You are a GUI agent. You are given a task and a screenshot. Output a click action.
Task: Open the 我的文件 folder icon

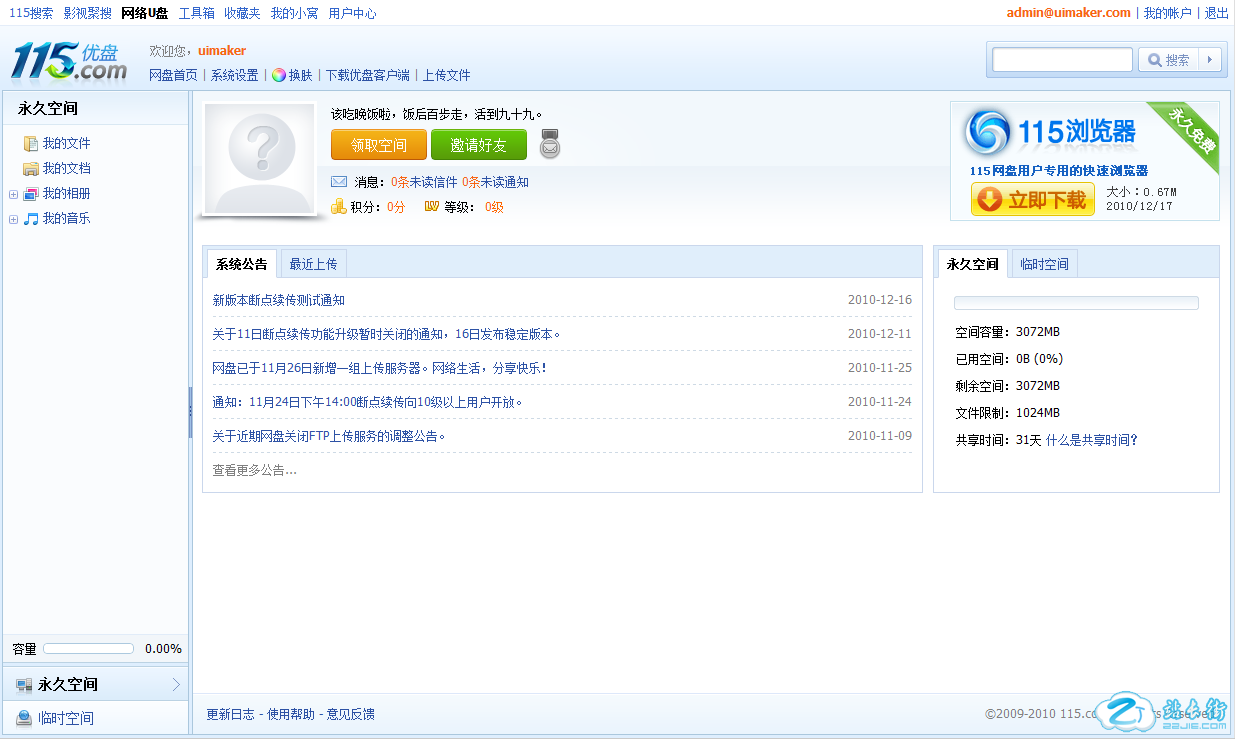point(31,144)
